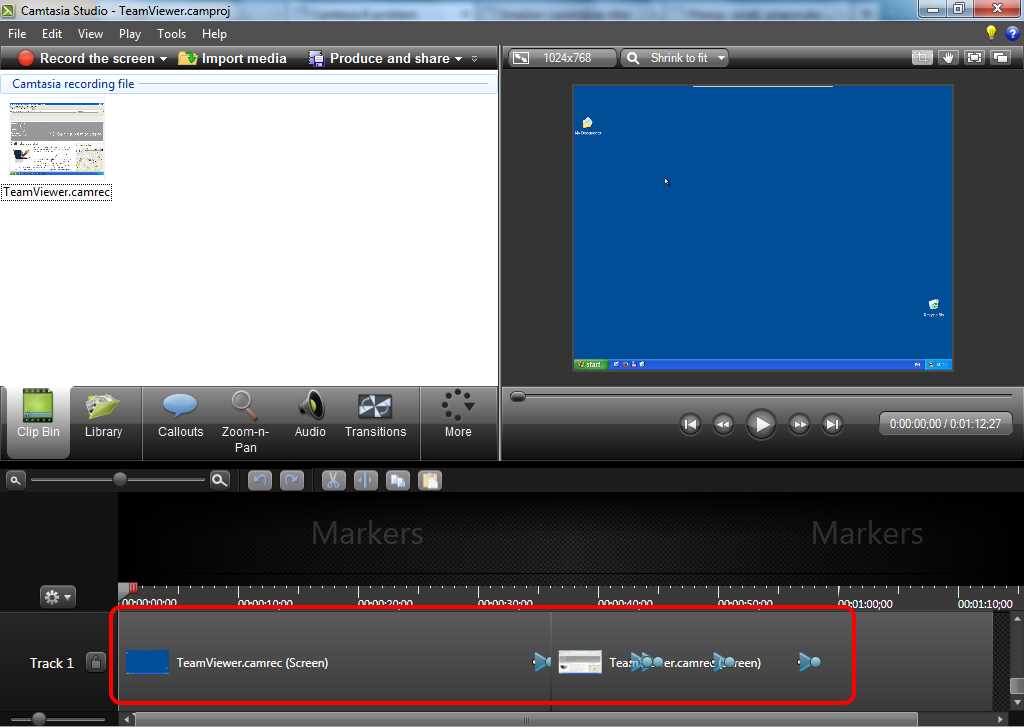
Task: Click the fast forward button
Action: [799, 424]
